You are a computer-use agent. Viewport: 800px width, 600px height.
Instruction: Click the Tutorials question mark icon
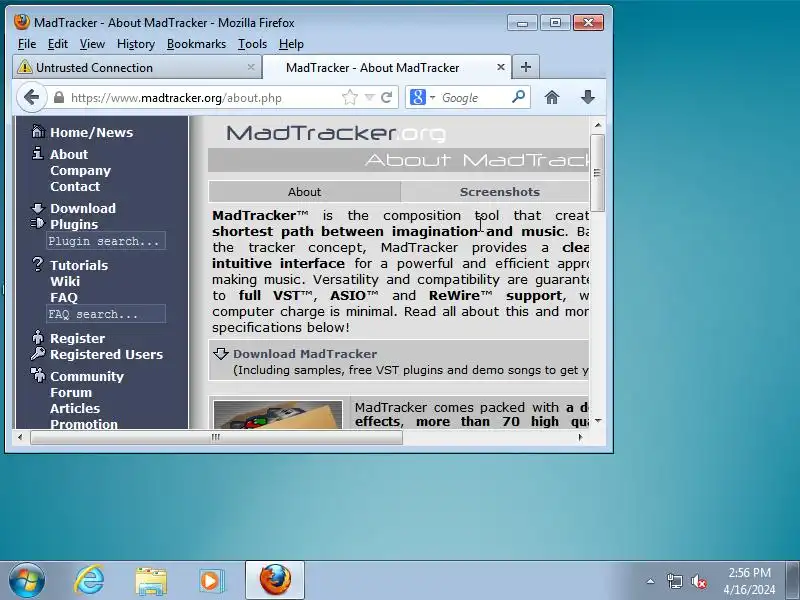[x=38, y=264]
